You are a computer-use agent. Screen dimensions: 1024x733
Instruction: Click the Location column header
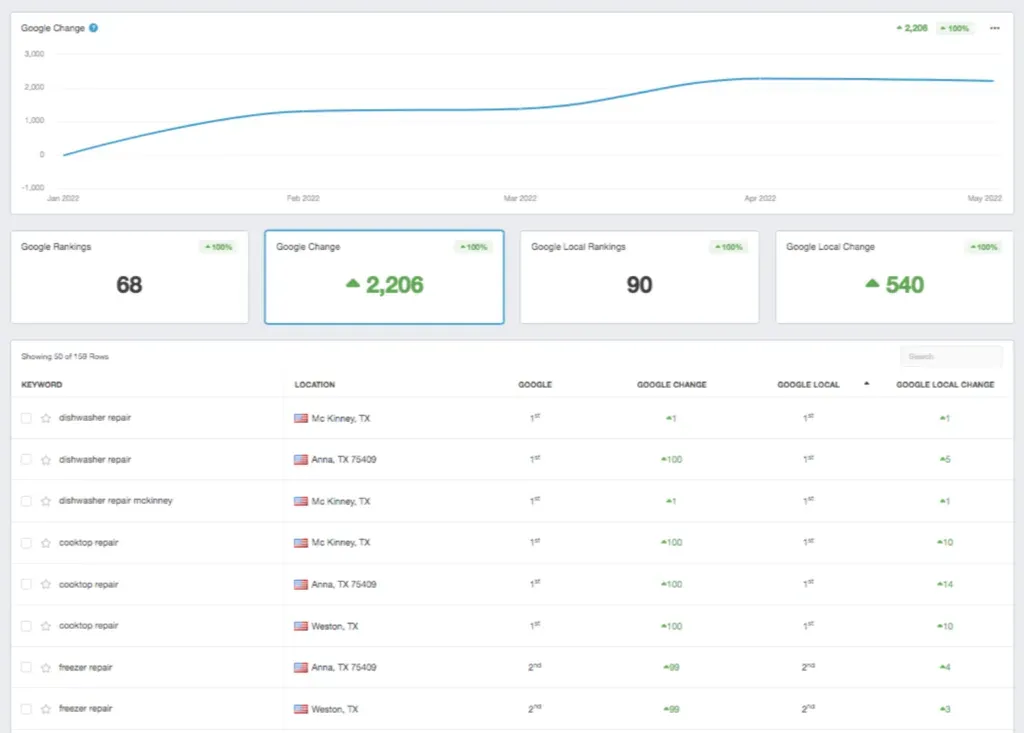(x=314, y=384)
